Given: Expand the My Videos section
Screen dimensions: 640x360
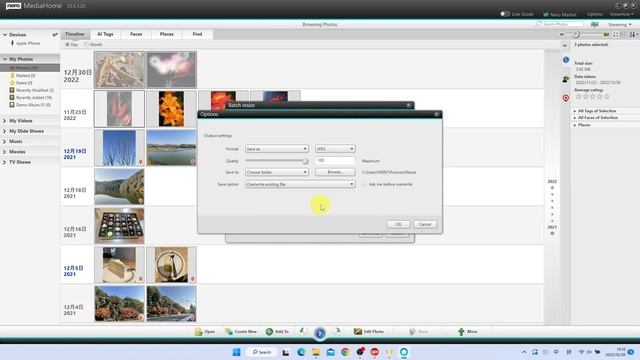Looking at the screenshot, I should (x=4, y=121).
